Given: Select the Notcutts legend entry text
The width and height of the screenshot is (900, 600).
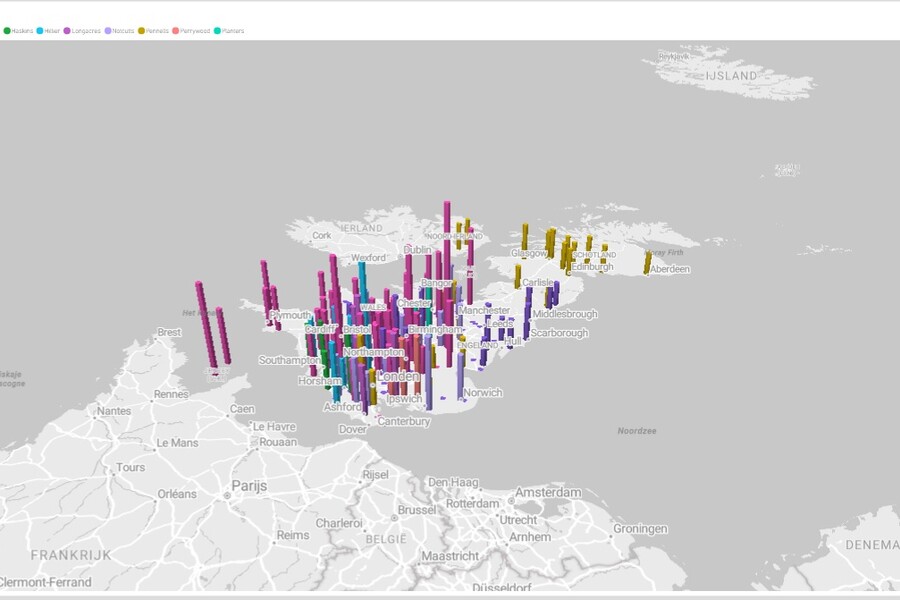Looking at the screenshot, I should coord(124,31).
